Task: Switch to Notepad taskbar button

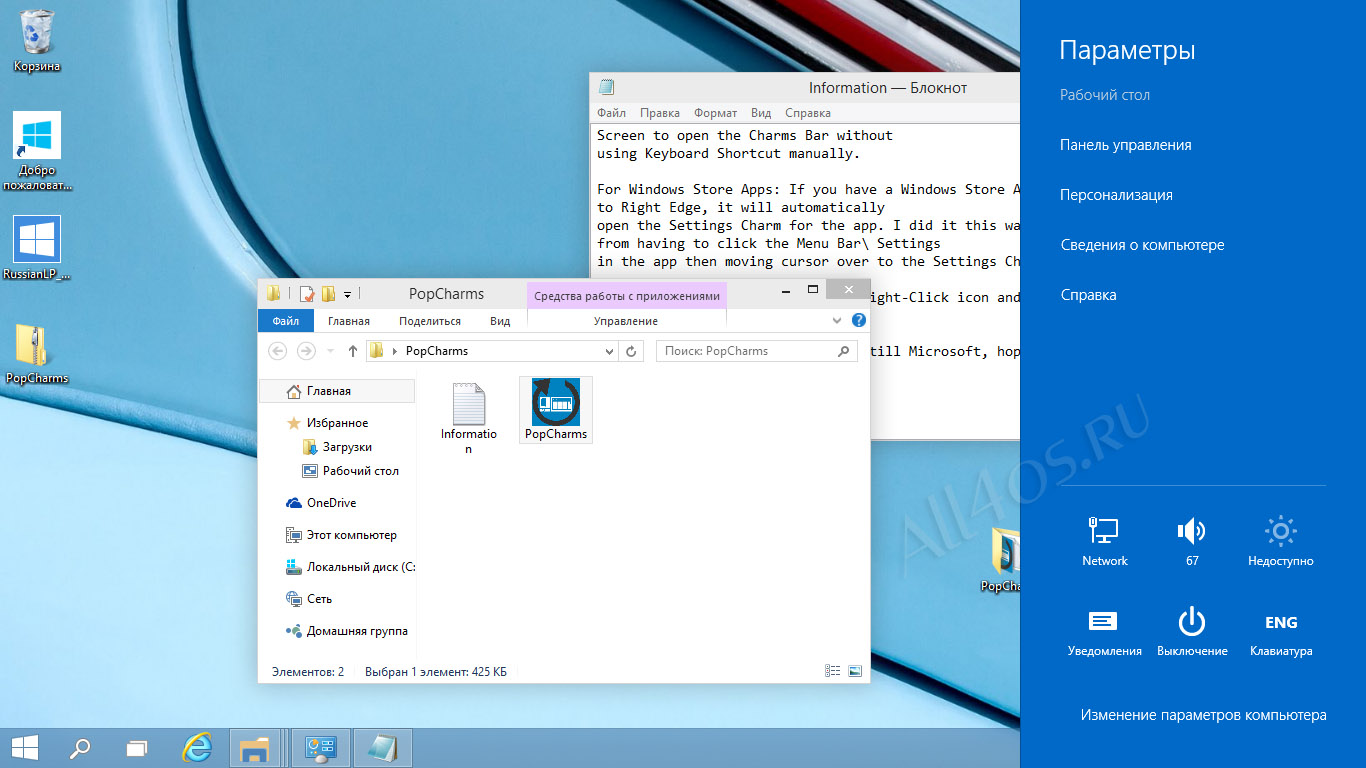Action: point(382,748)
